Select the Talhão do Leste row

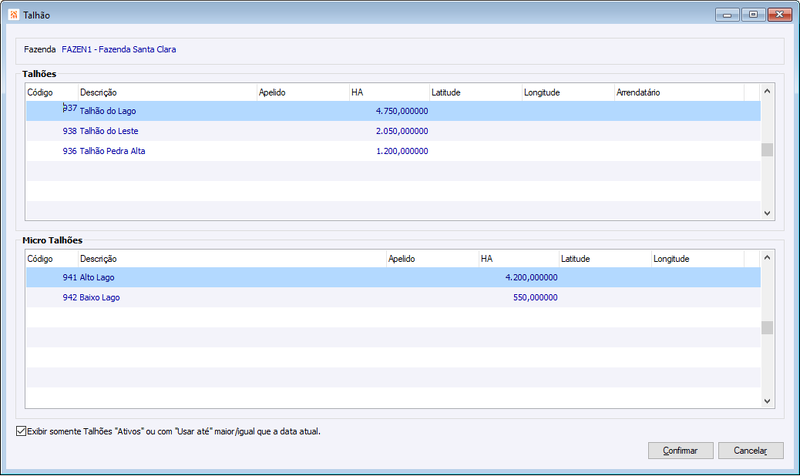[x=393, y=131]
